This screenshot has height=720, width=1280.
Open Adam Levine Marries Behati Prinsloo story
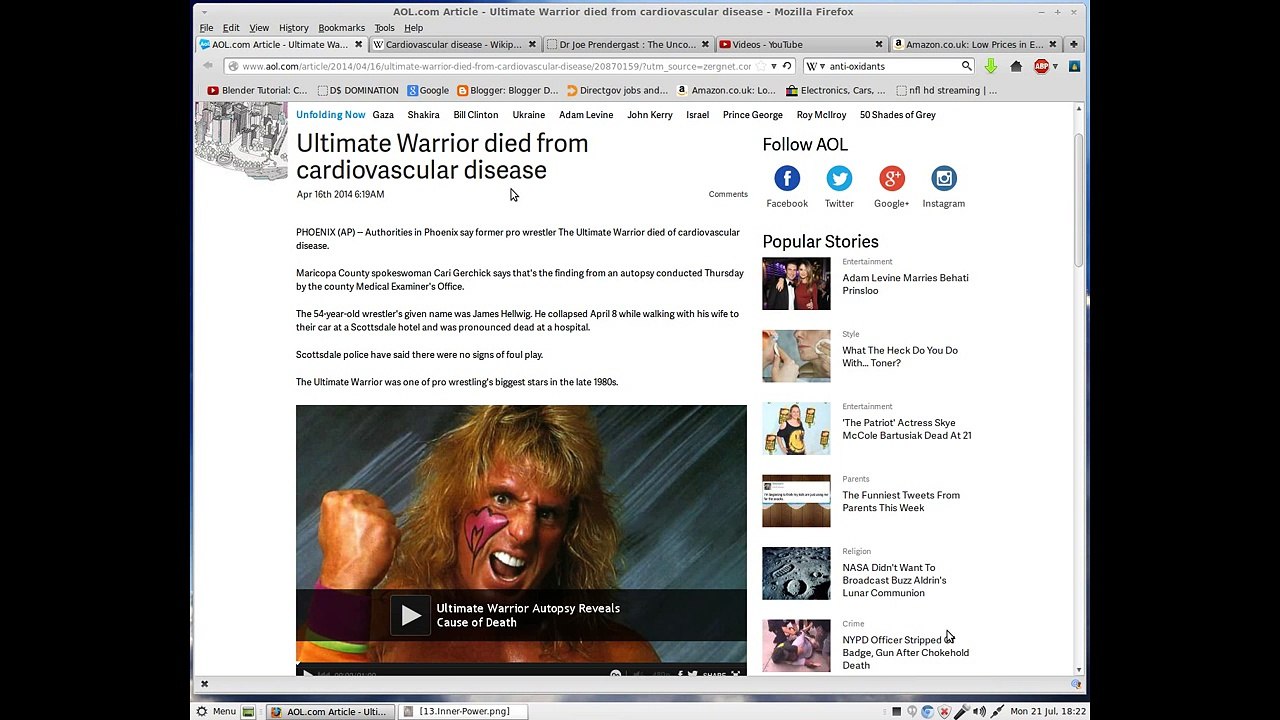pyautogui.click(x=905, y=284)
